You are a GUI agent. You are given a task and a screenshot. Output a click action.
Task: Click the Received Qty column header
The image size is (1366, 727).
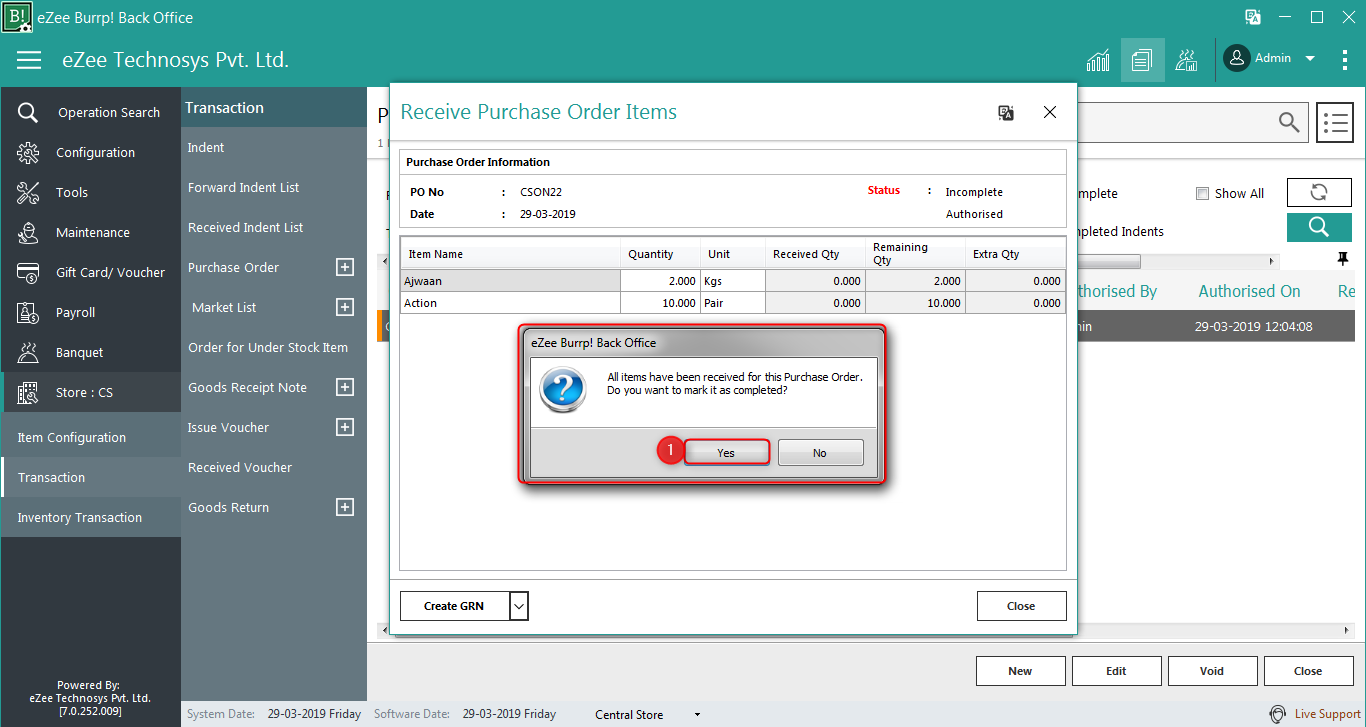[x=815, y=254]
